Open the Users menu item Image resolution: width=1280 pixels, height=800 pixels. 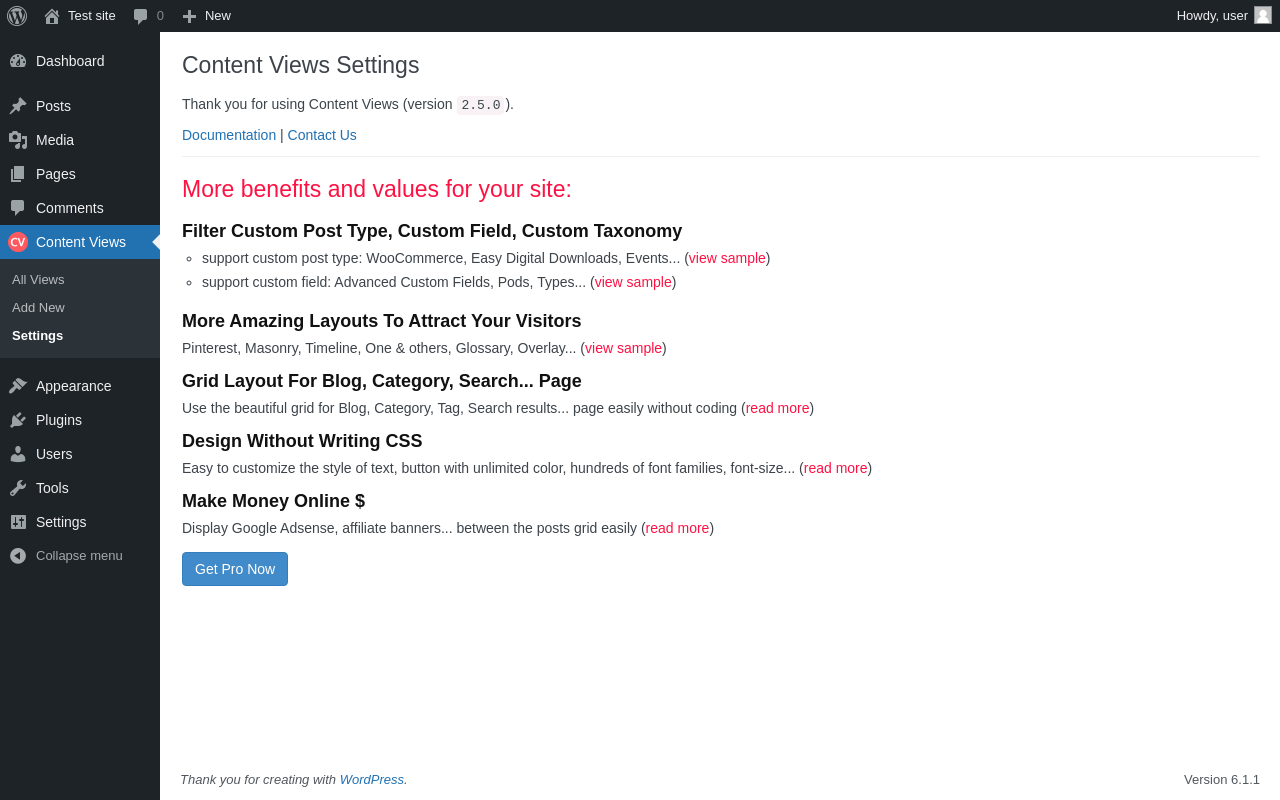tap(80, 454)
